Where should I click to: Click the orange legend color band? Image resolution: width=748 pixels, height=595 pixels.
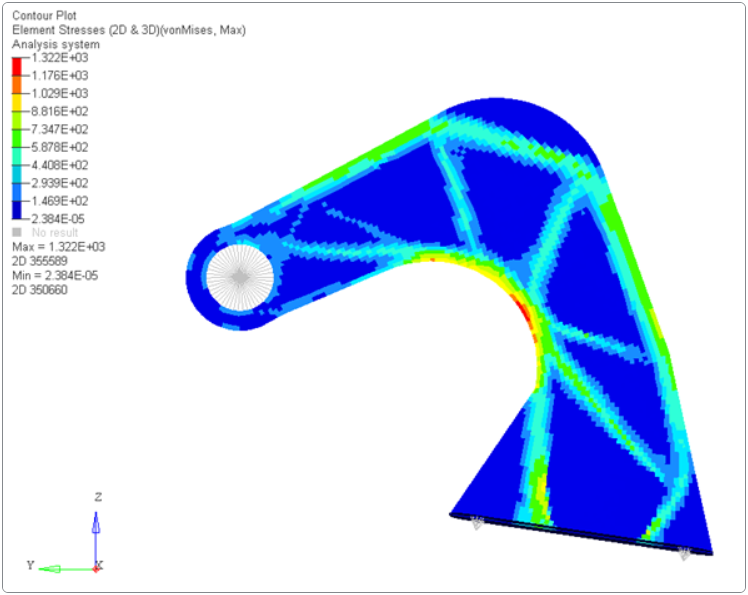[18, 85]
